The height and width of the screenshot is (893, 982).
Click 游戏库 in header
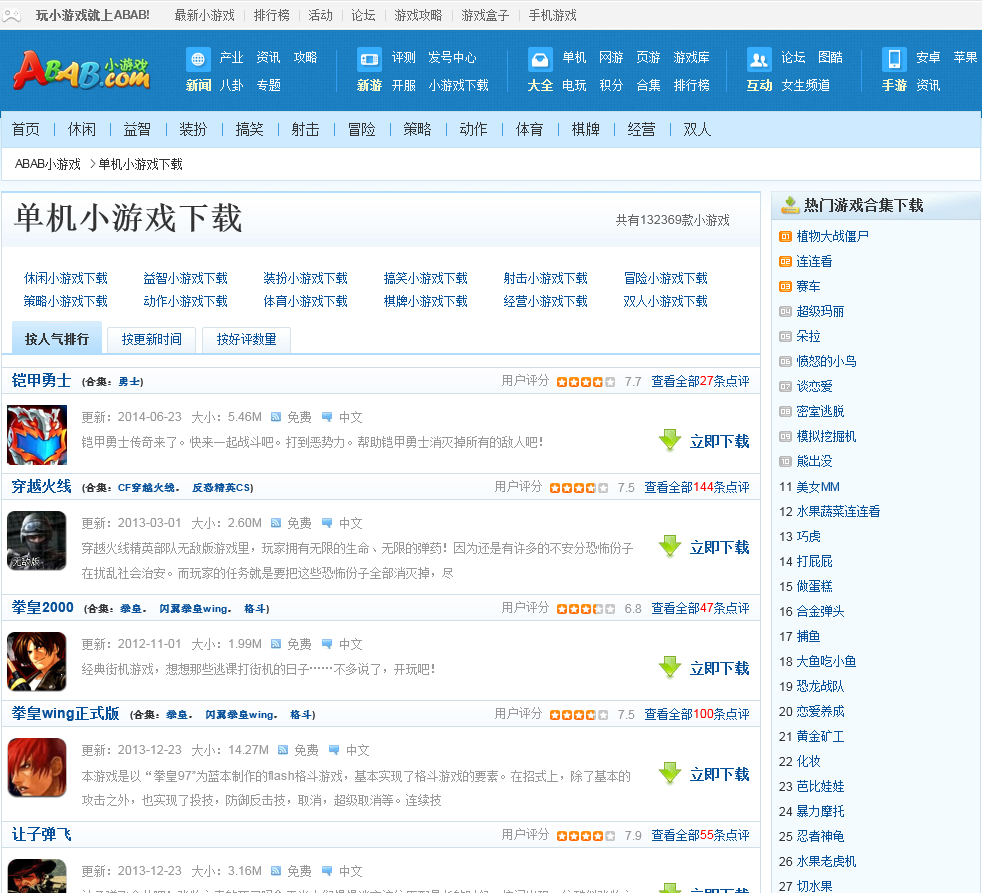[x=691, y=58]
